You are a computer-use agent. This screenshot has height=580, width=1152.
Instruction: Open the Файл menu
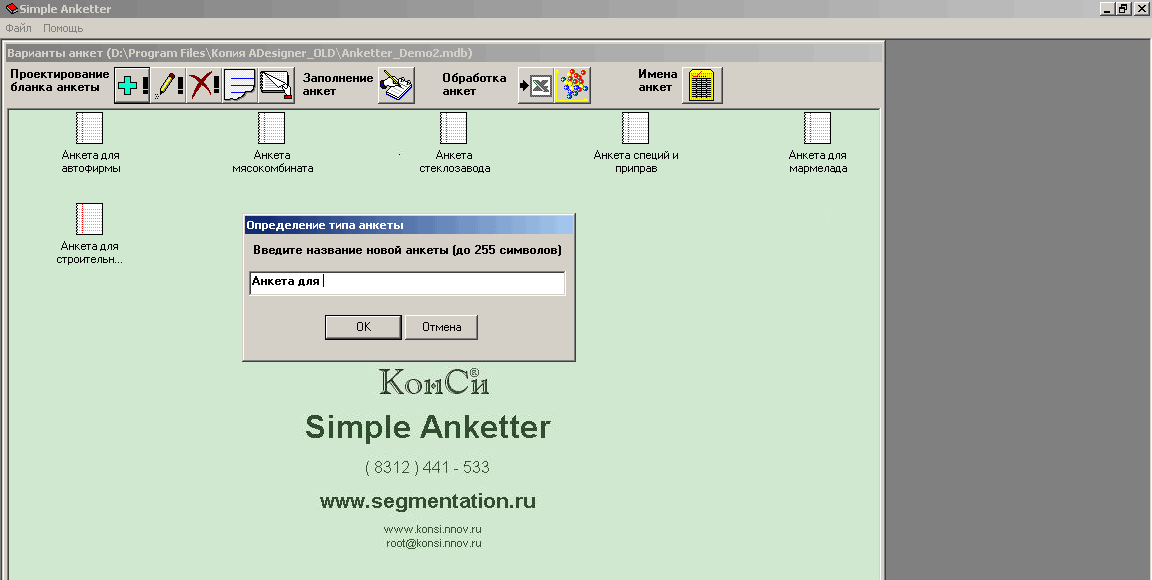18,29
